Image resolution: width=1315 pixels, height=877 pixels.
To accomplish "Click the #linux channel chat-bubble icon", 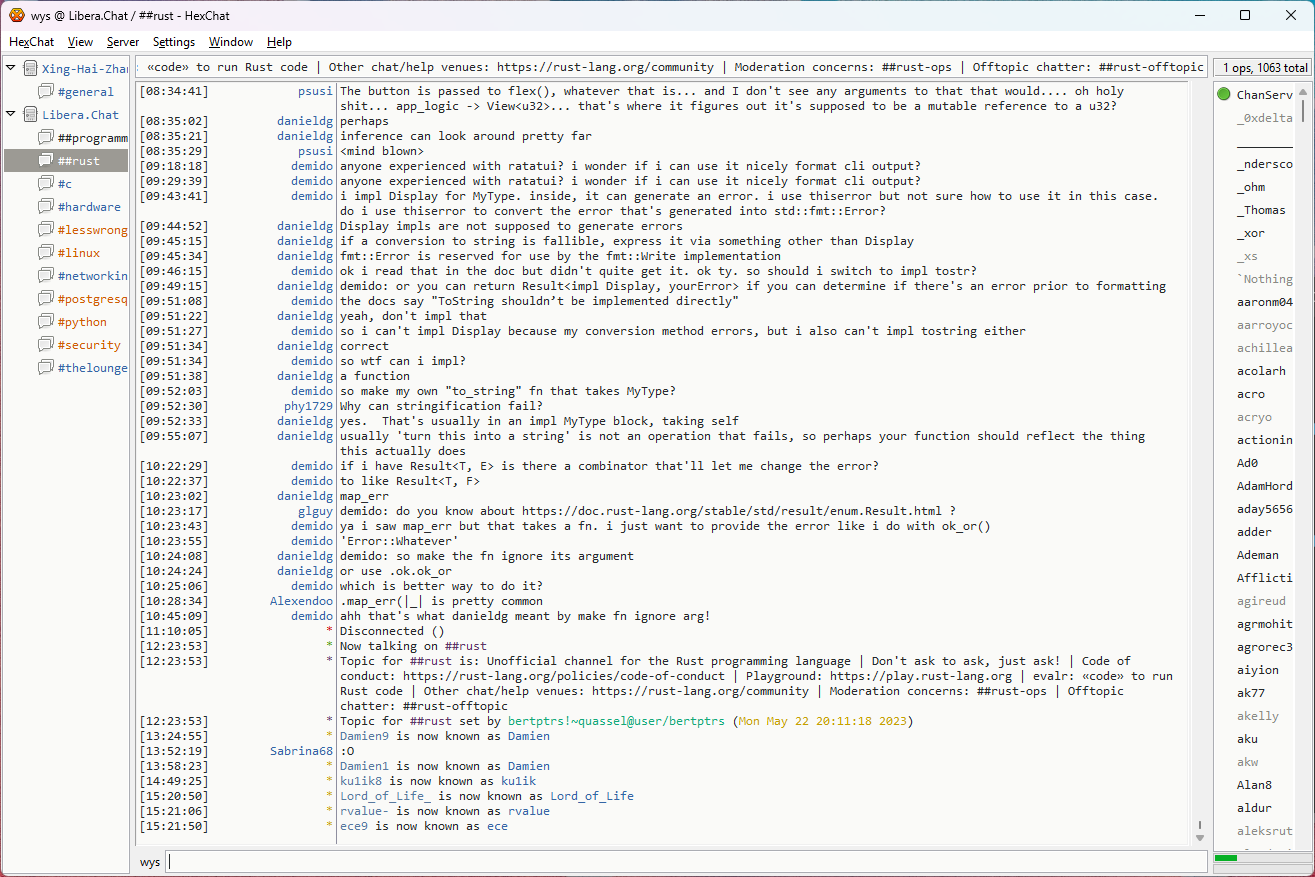I will click(46, 253).
